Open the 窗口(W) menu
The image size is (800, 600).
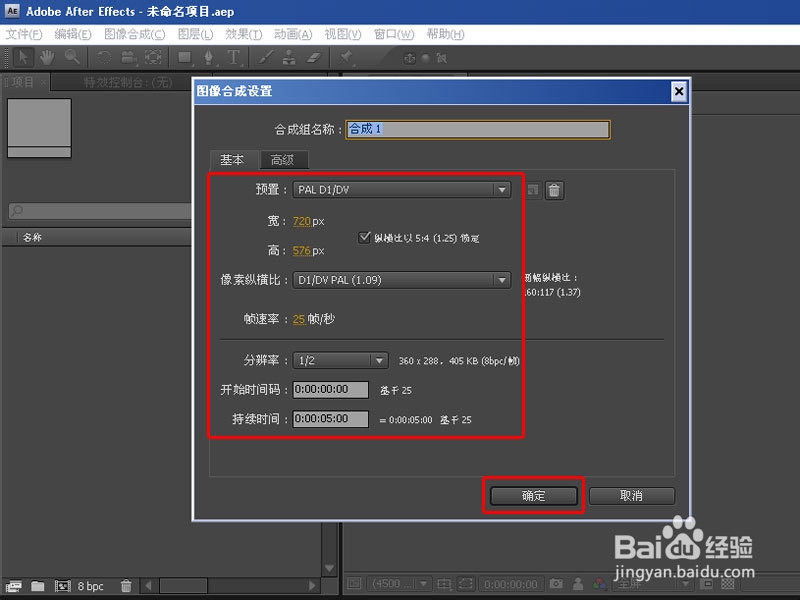pyautogui.click(x=394, y=34)
